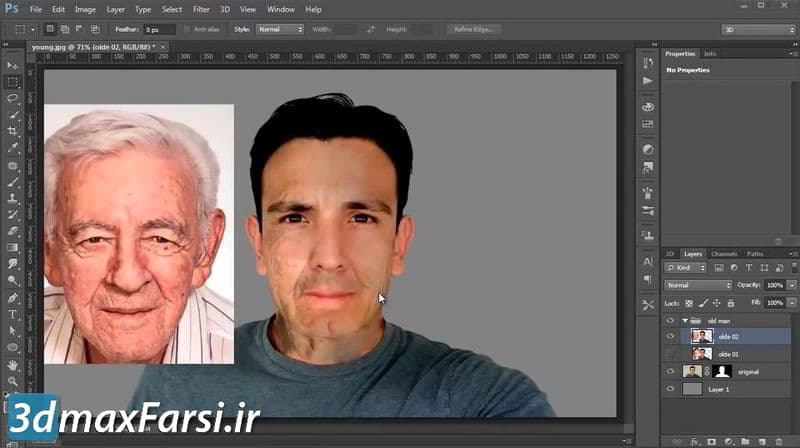
Task: Select the Crop tool
Action: point(13,131)
